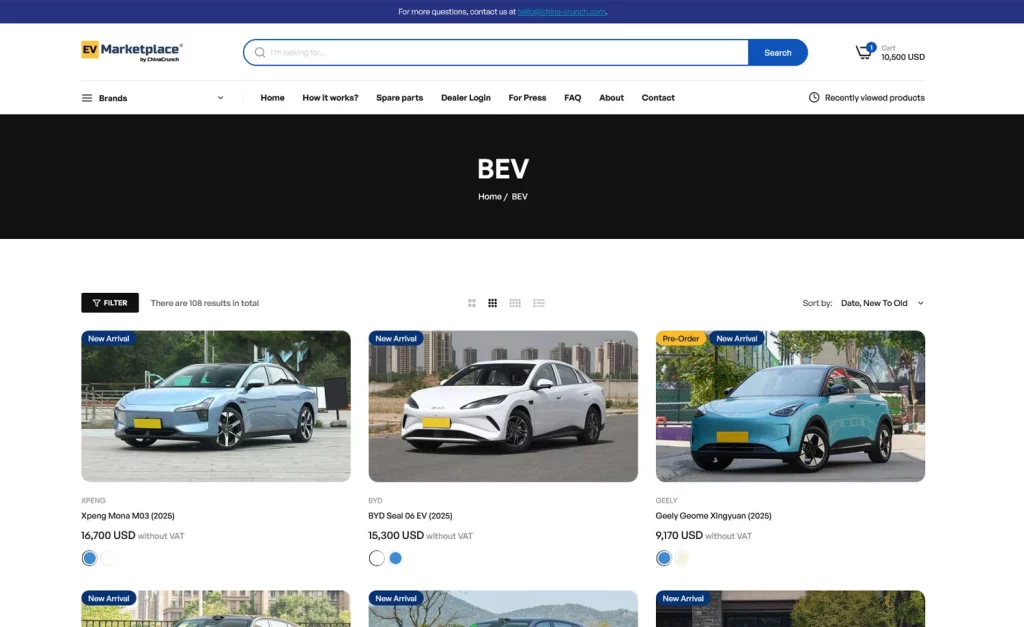
Task: Open the FILTER button
Action: click(x=110, y=303)
